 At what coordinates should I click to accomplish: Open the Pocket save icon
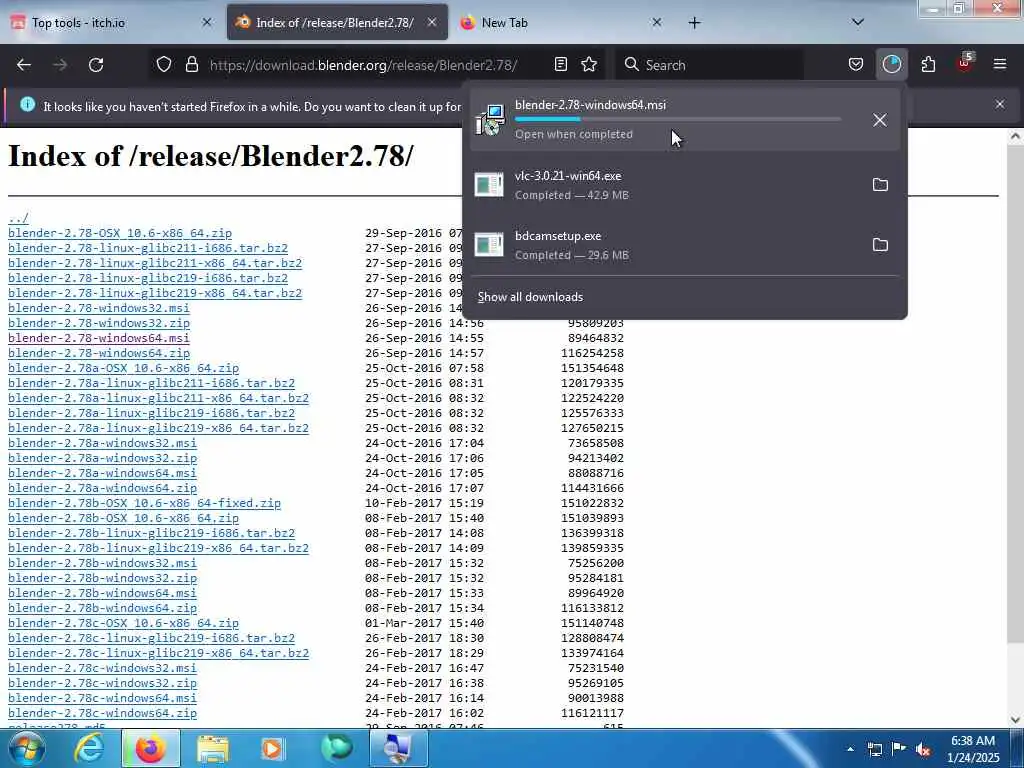coord(856,65)
